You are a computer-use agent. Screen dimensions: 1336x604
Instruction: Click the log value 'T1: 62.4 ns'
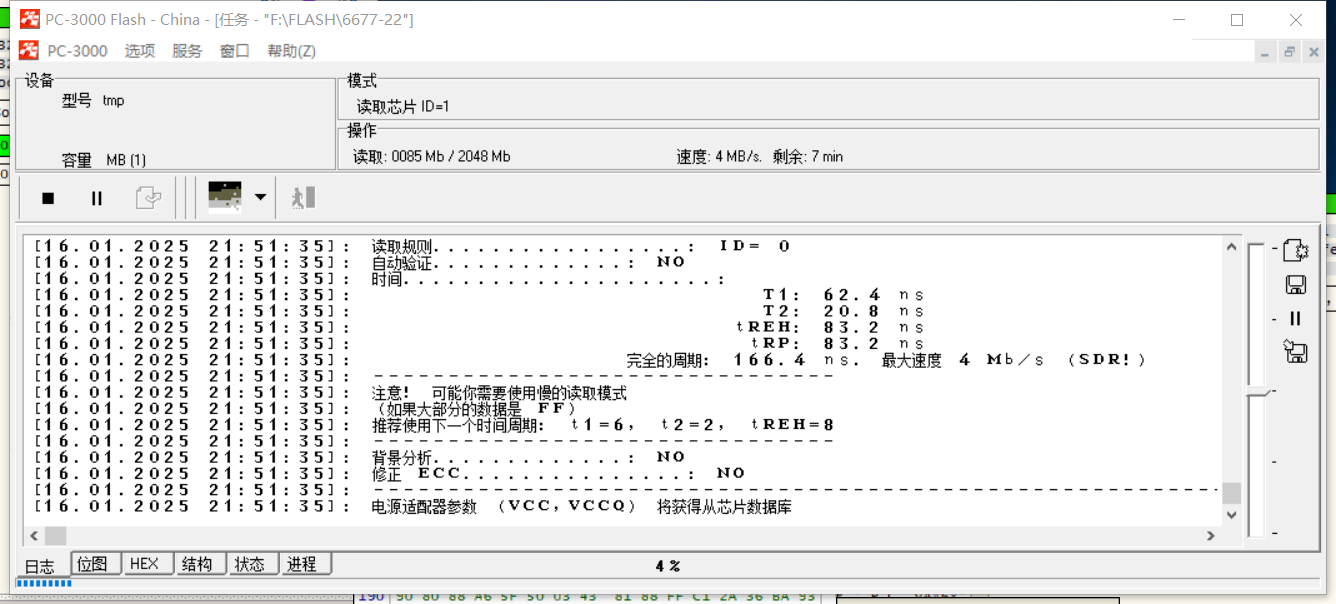[x=844, y=295]
